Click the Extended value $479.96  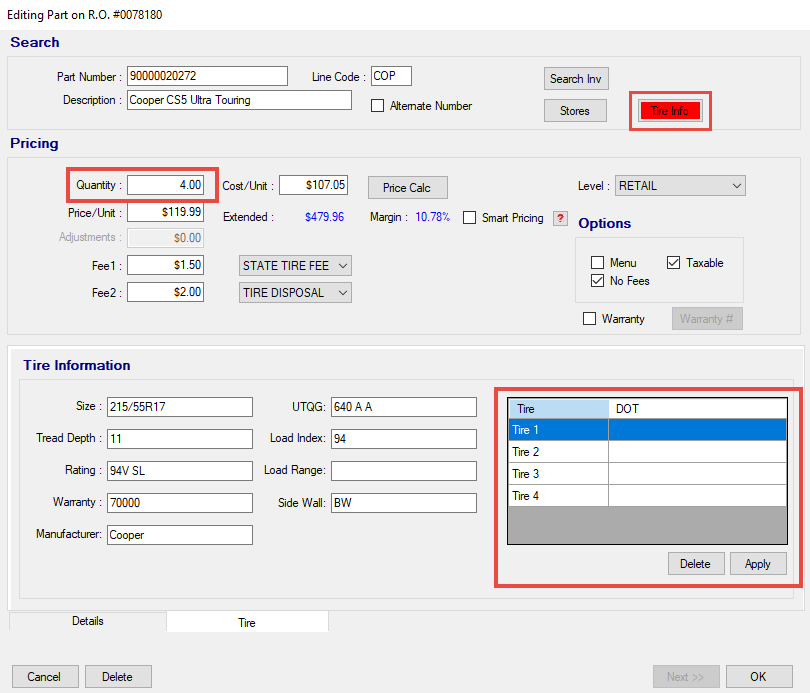(324, 217)
